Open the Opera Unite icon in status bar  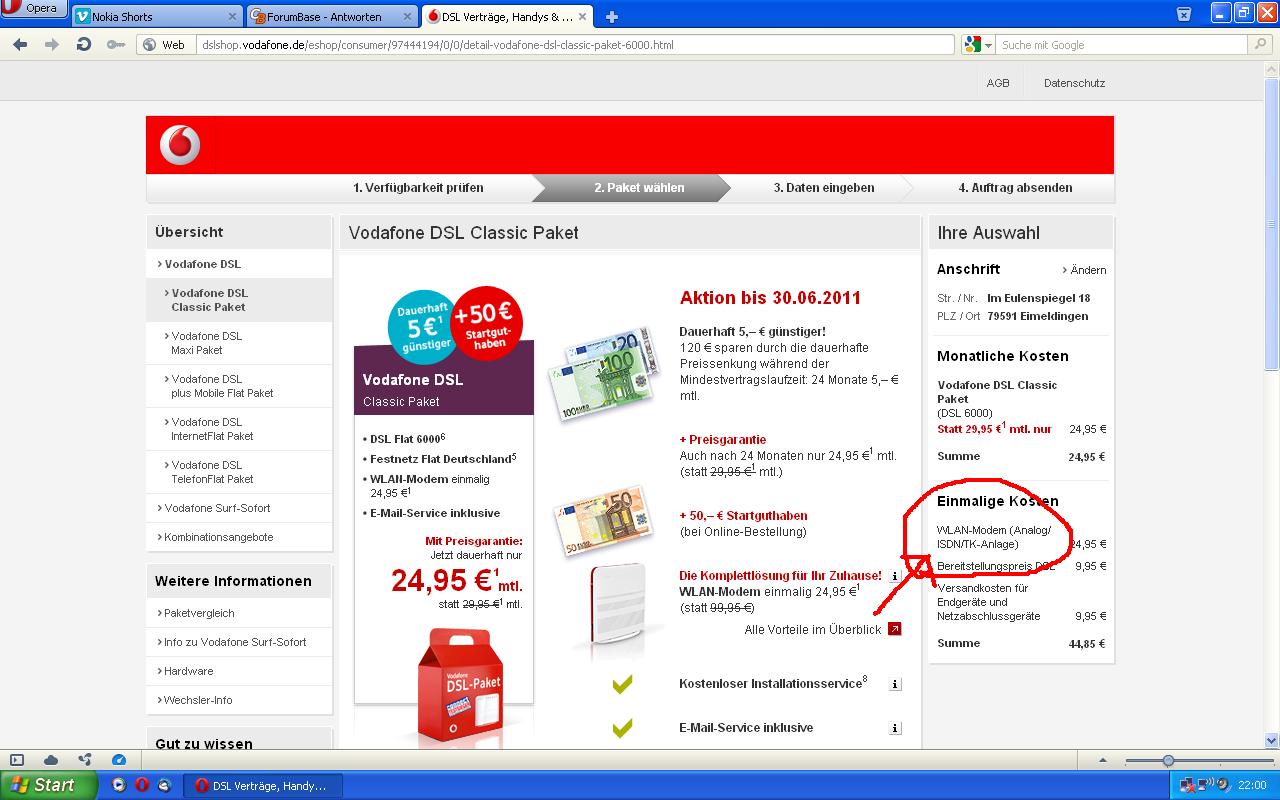(85, 760)
